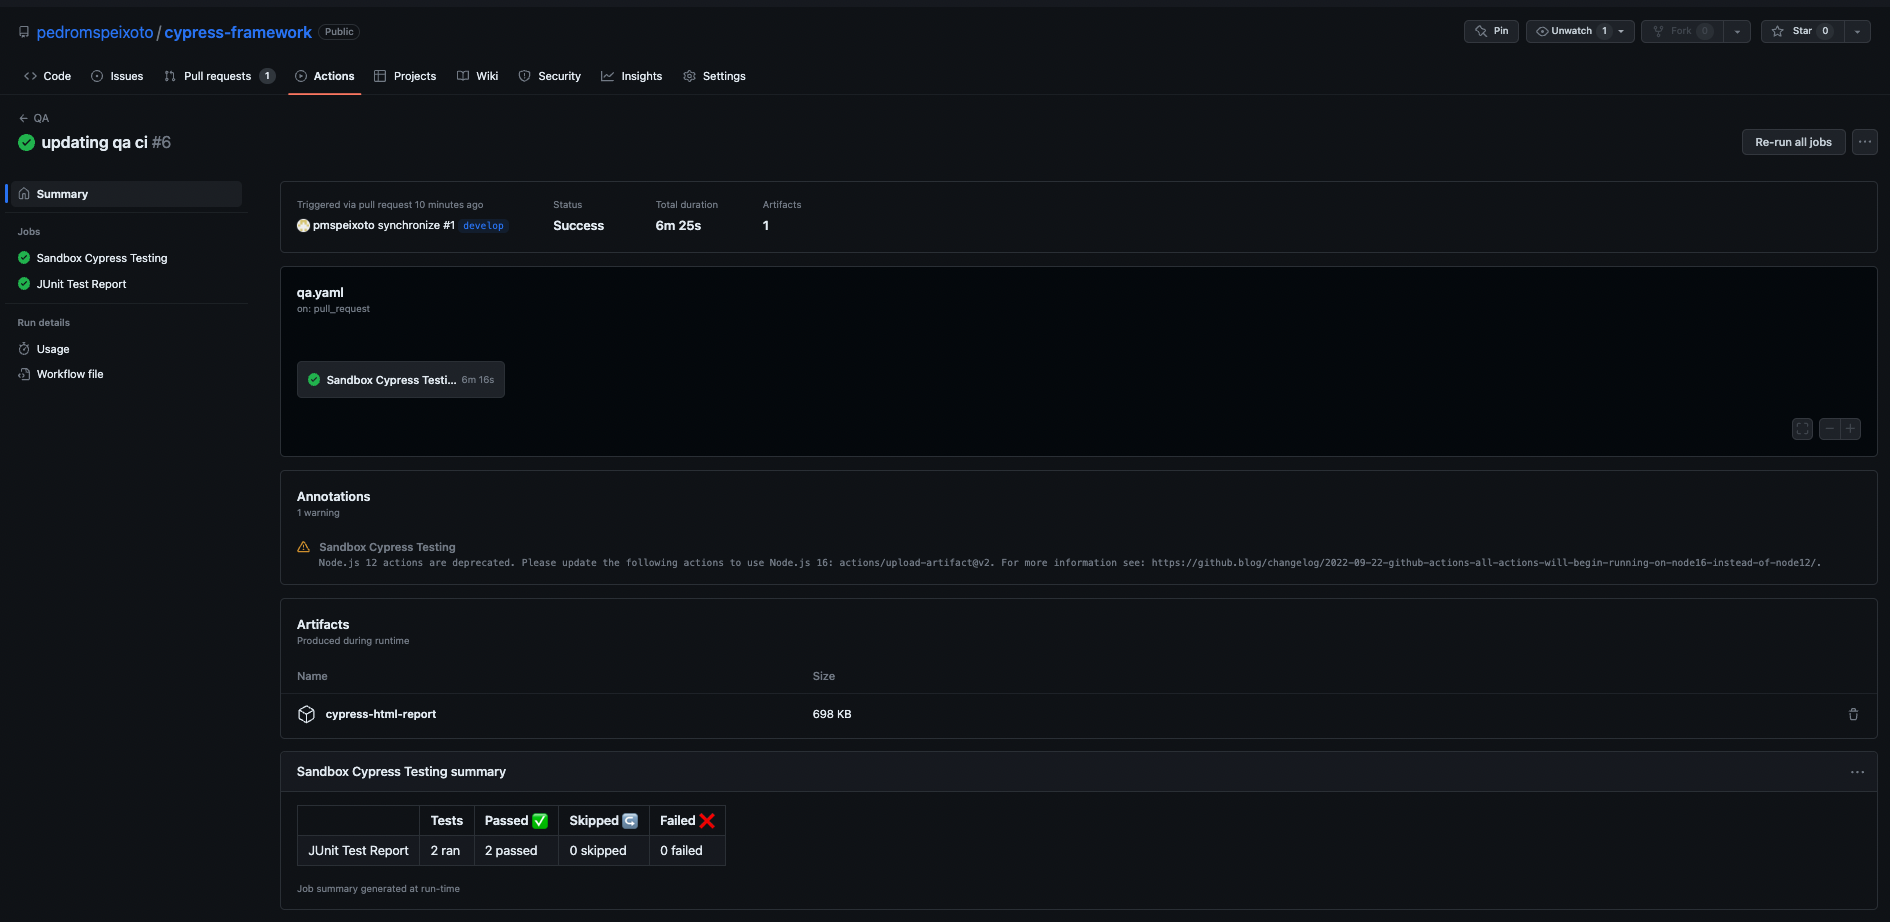Click the pull request tab icon
The height and width of the screenshot is (922, 1890).
pyautogui.click(x=170, y=76)
